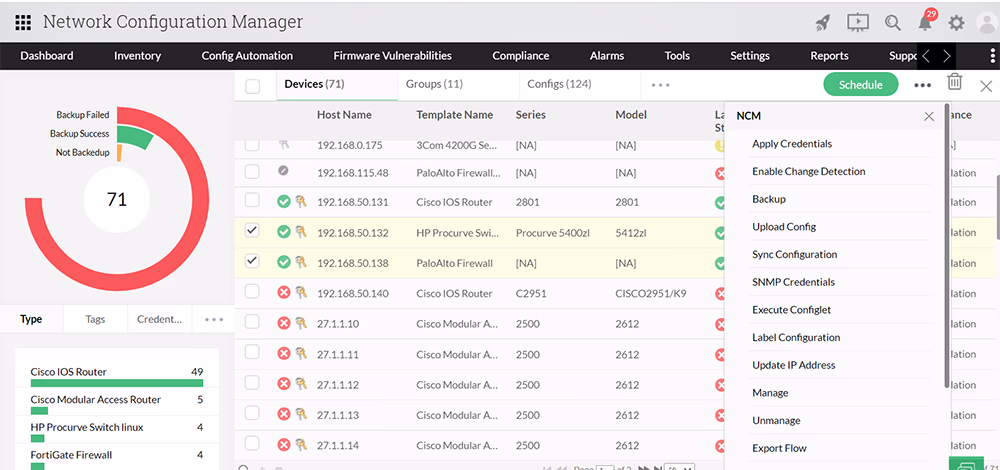Uncheck the box for 192.168.50.138
Screen dimensions: 1000x470
[253, 261]
